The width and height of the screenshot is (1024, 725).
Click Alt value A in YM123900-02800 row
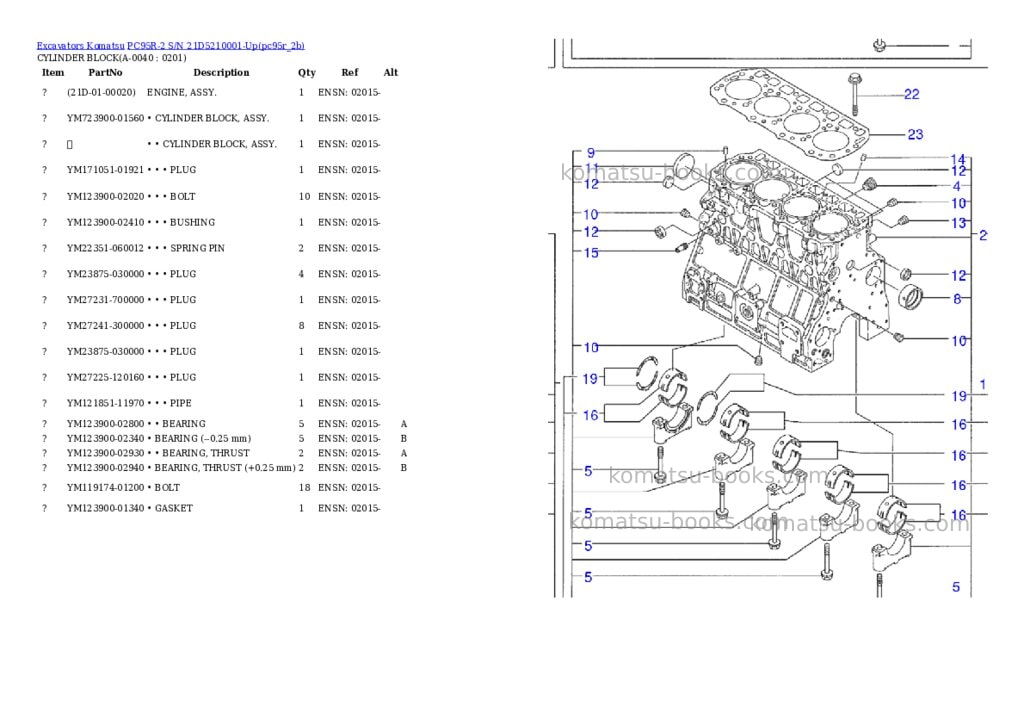[404, 424]
